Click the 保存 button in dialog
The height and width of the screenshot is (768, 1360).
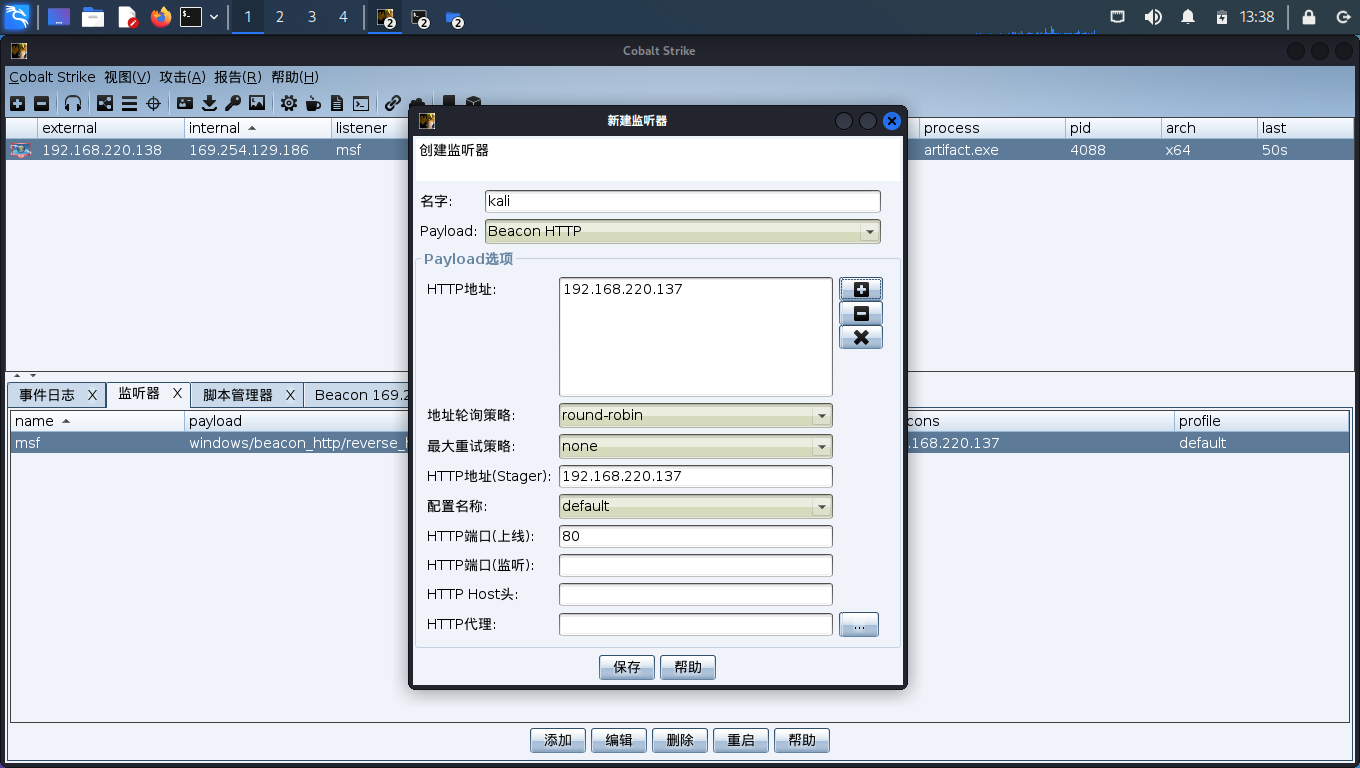[x=627, y=667]
